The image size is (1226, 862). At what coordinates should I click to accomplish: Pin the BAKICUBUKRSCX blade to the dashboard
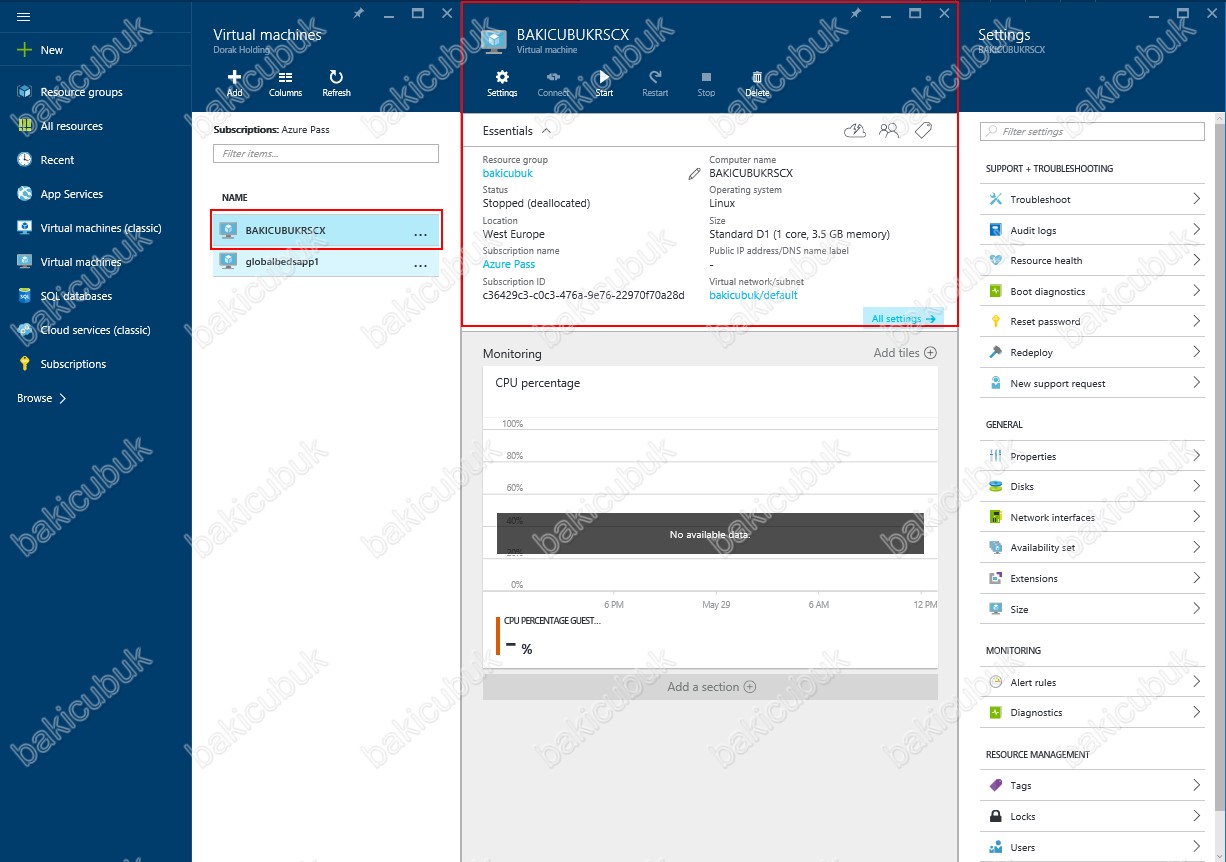pyautogui.click(x=855, y=13)
